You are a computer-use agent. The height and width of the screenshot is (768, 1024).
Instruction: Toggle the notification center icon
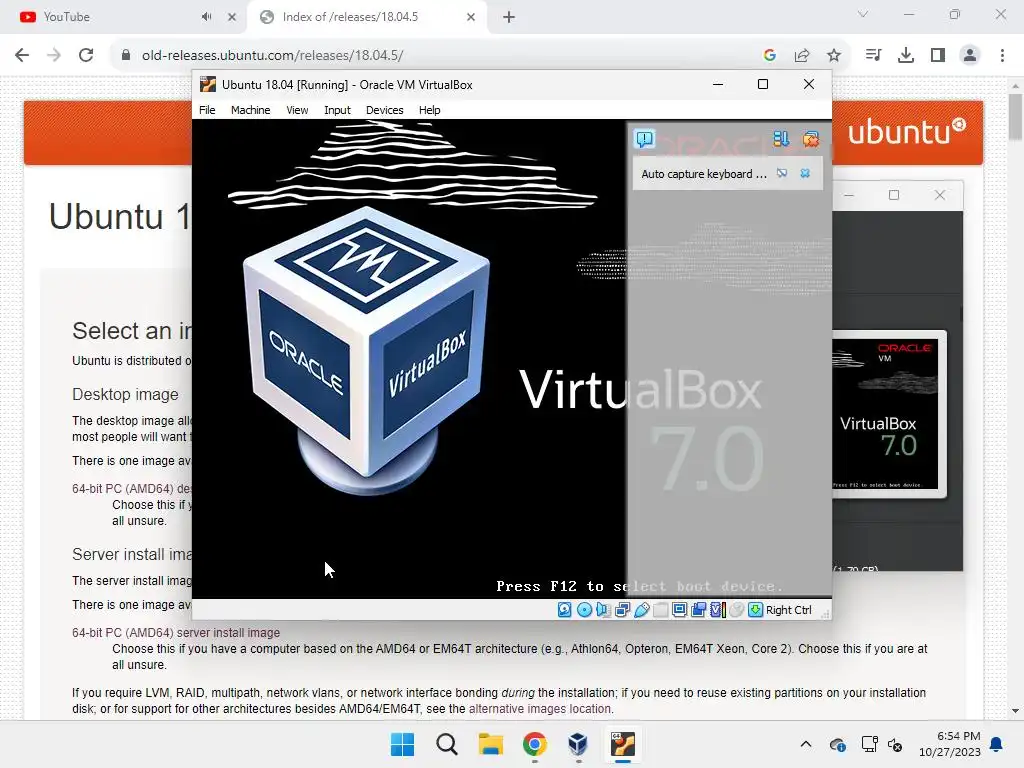644,138
